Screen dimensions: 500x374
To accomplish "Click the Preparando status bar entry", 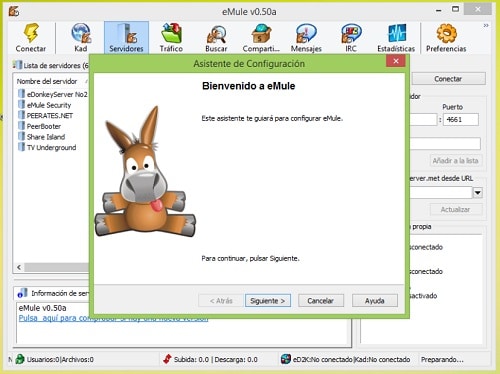I will tap(442, 359).
